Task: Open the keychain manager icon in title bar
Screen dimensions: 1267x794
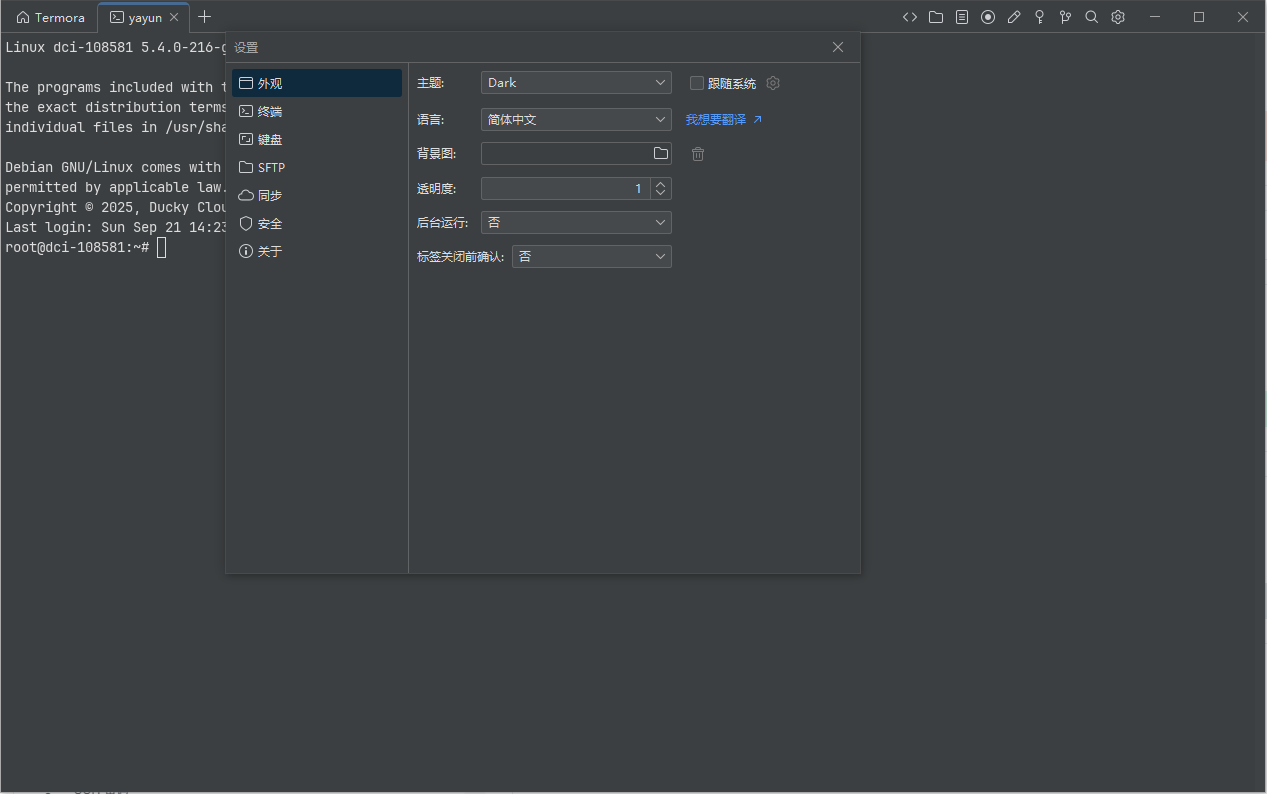Action: (1039, 17)
